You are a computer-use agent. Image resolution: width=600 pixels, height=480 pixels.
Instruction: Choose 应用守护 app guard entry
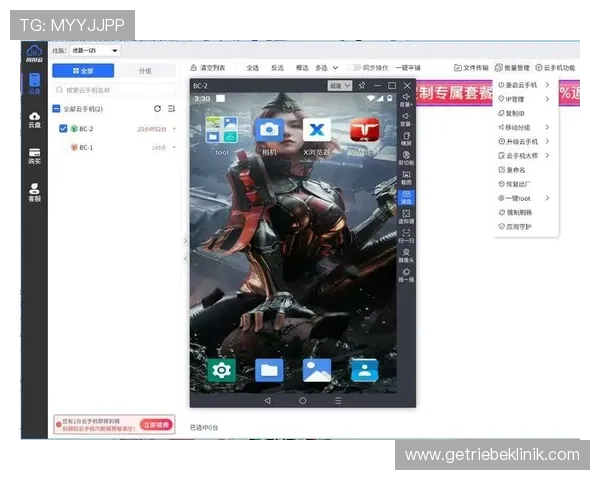pyautogui.click(x=515, y=226)
